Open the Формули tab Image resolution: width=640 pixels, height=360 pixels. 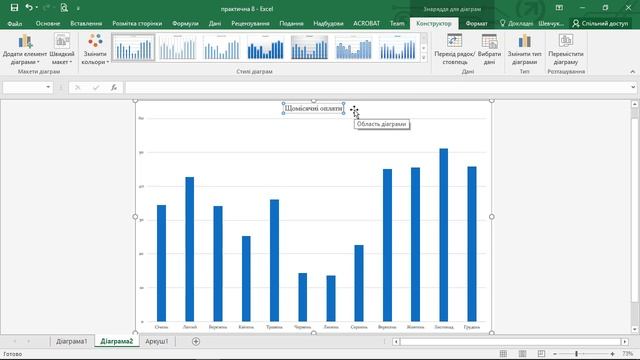pos(185,24)
